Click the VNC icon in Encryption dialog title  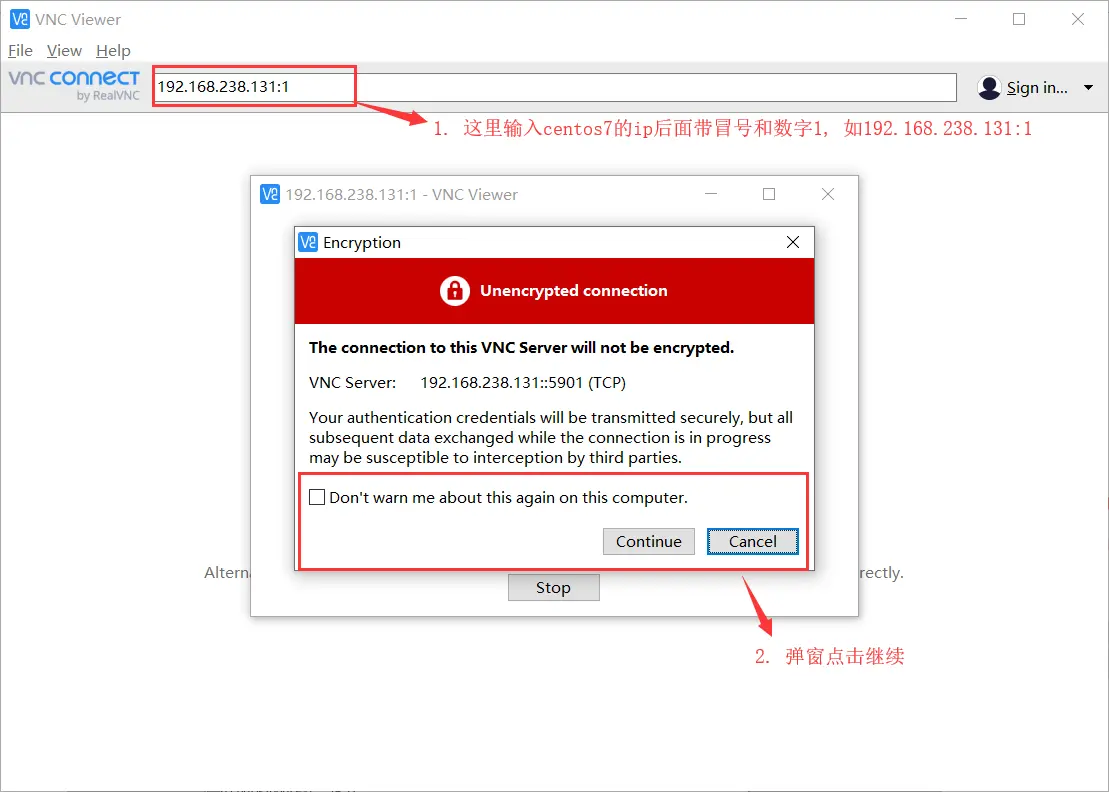click(308, 243)
